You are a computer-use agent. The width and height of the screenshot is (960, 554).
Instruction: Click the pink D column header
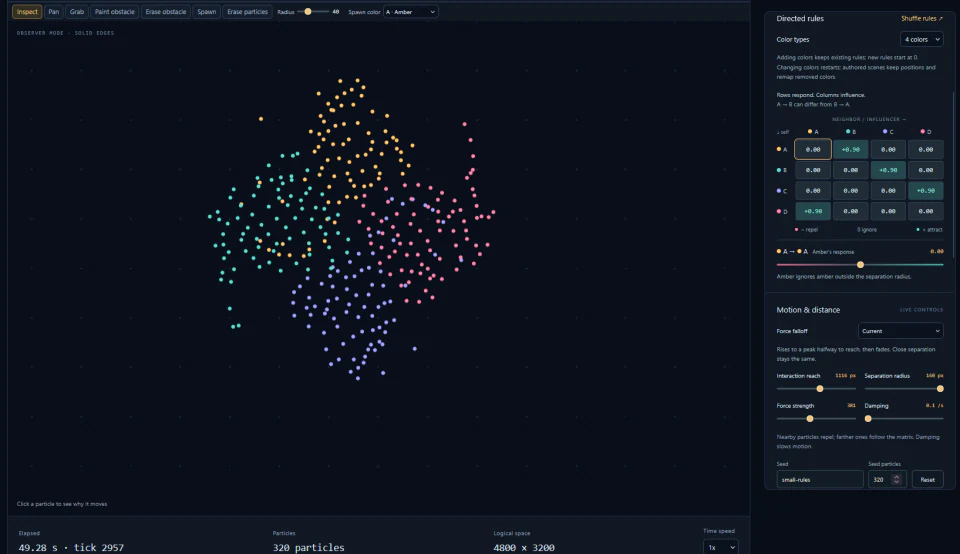click(x=926, y=132)
